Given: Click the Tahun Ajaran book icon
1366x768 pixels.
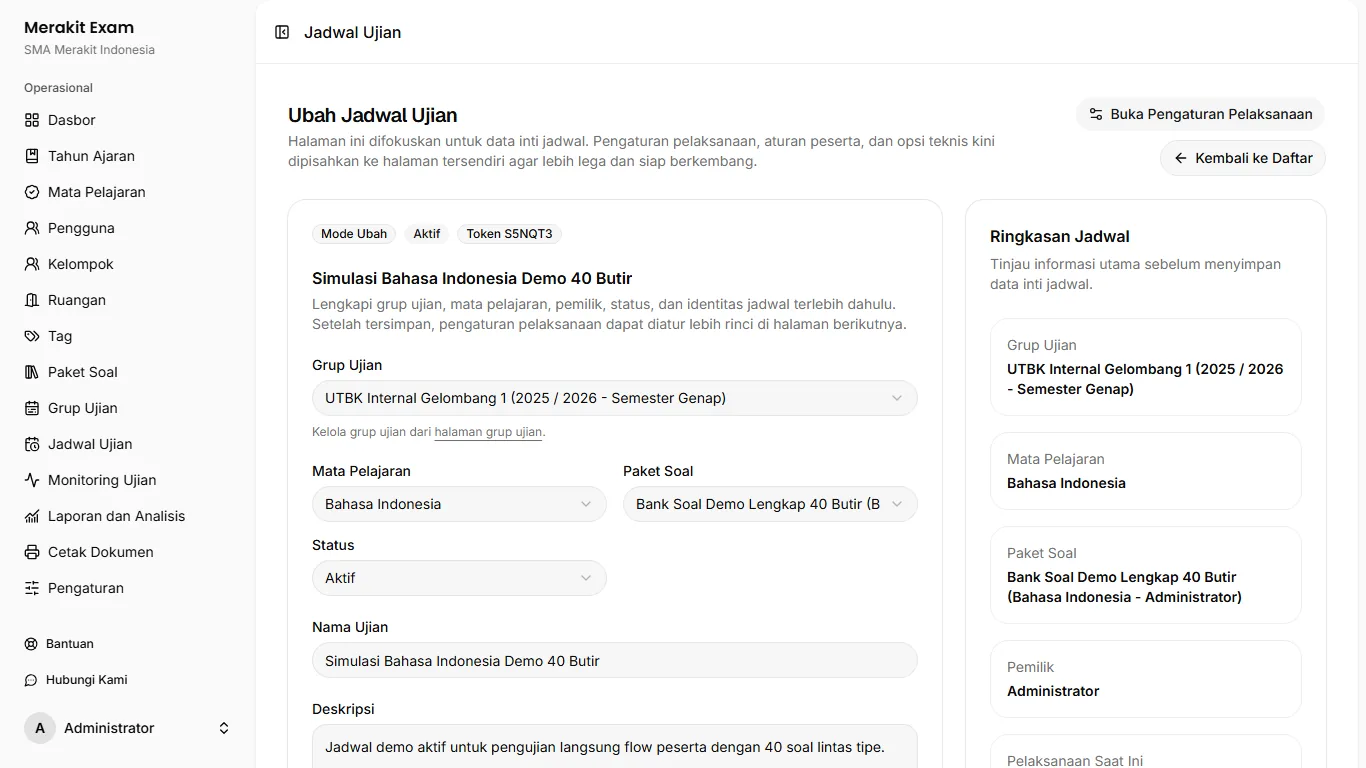Looking at the screenshot, I should pyautogui.click(x=32, y=156).
